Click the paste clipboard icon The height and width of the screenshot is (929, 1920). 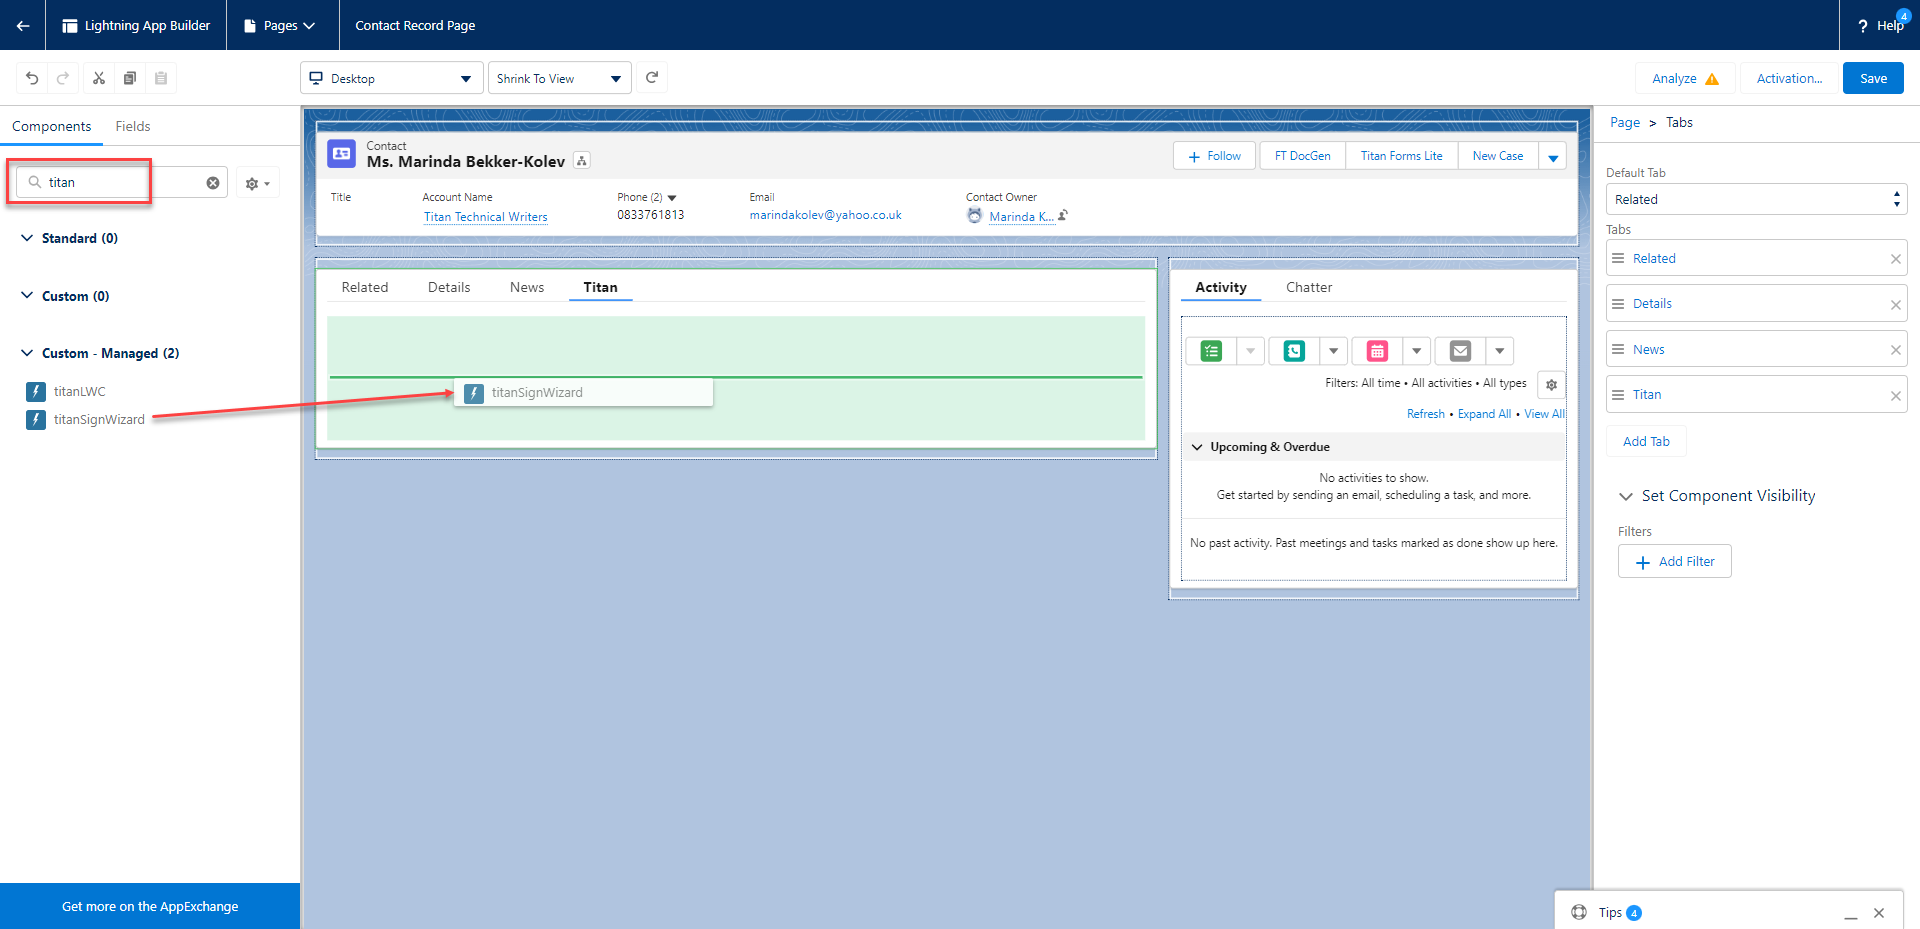(161, 78)
